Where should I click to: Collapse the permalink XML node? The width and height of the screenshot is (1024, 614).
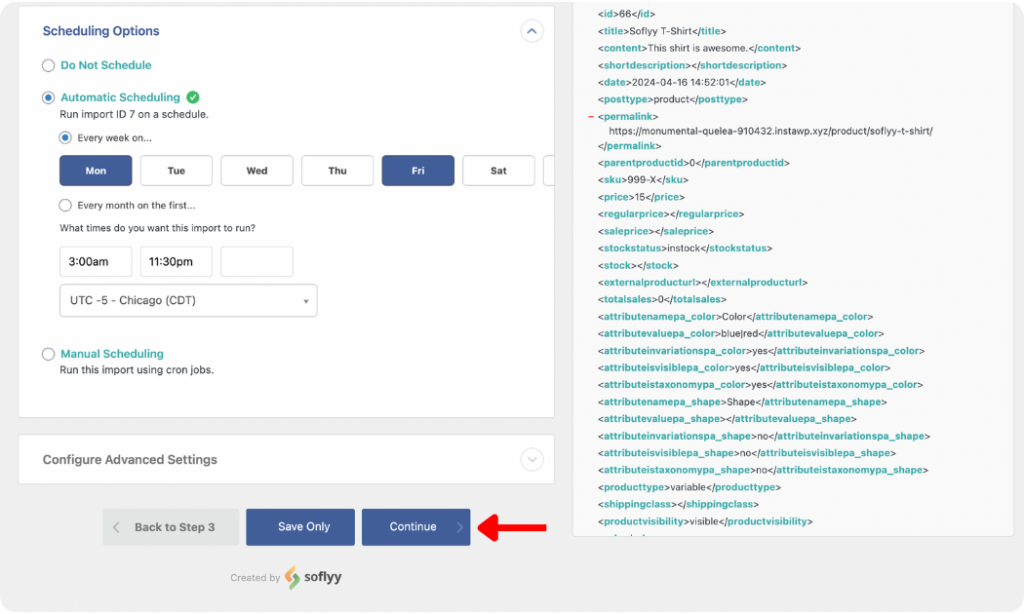tap(591, 116)
